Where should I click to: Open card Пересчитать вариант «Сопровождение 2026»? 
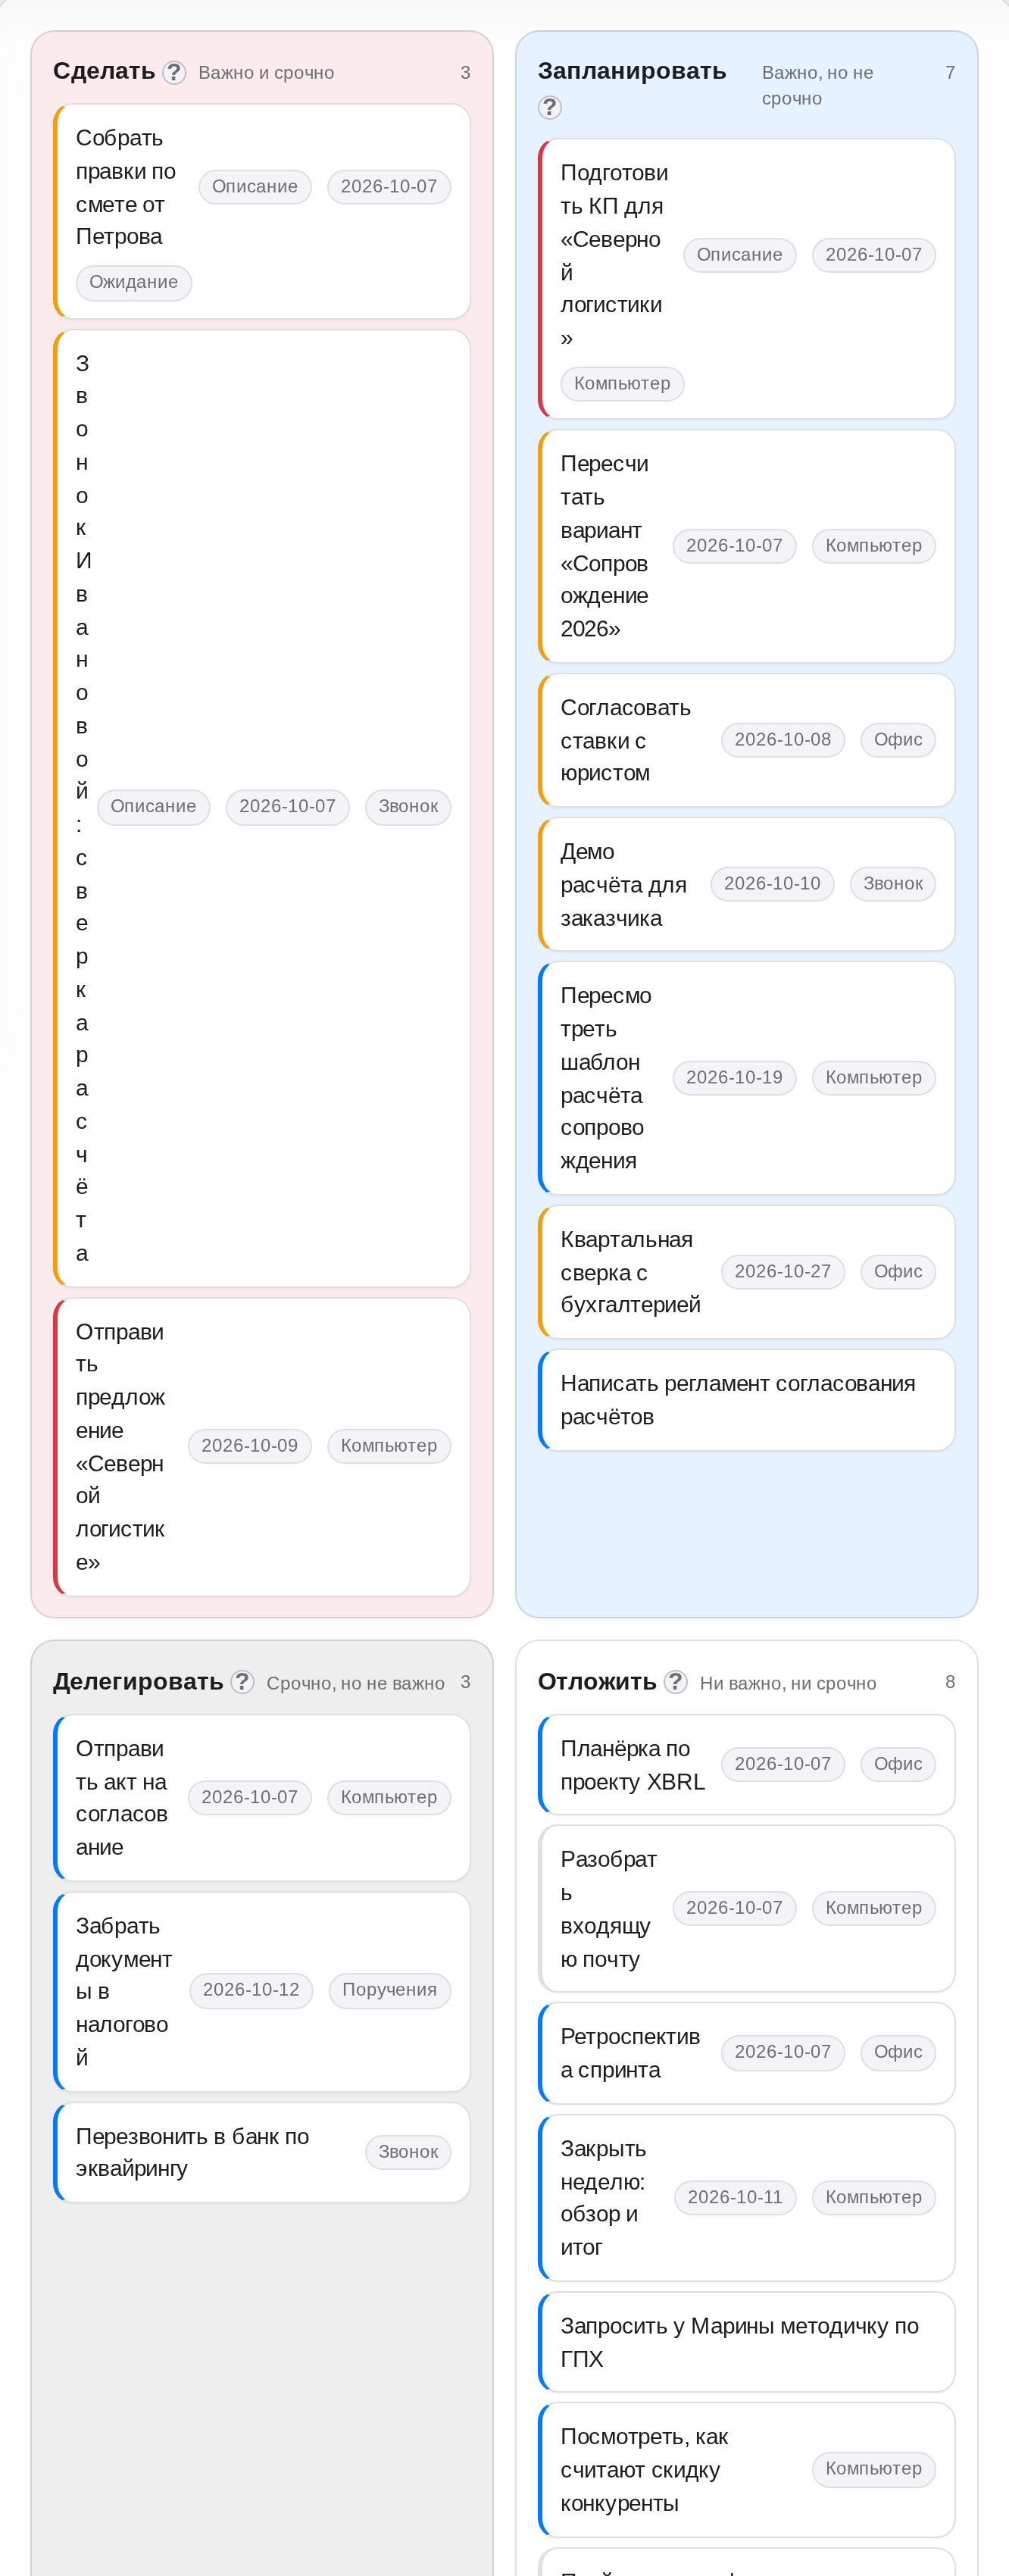[746, 546]
